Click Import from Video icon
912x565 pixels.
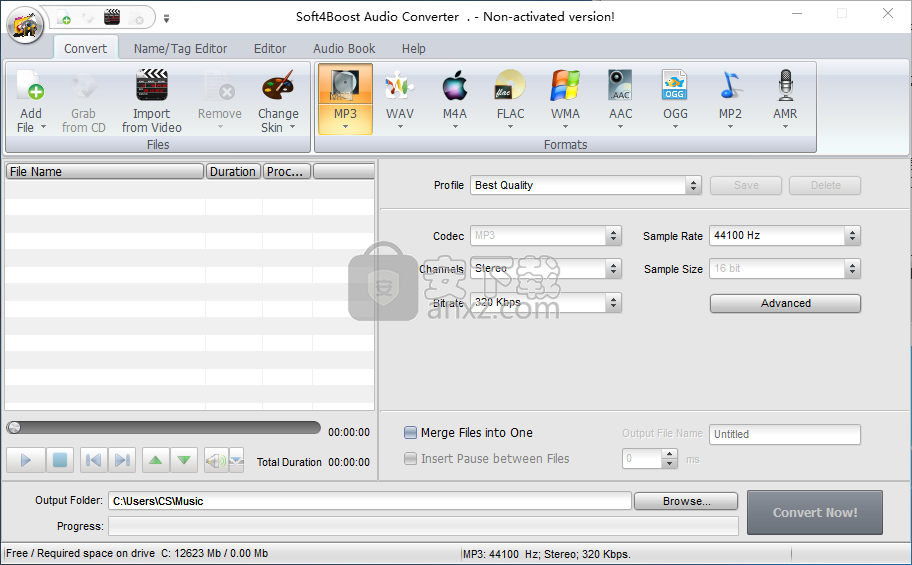pyautogui.click(x=151, y=86)
